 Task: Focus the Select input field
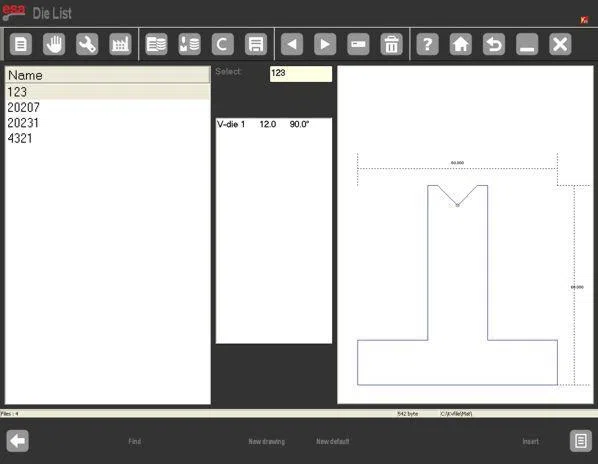click(x=301, y=74)
